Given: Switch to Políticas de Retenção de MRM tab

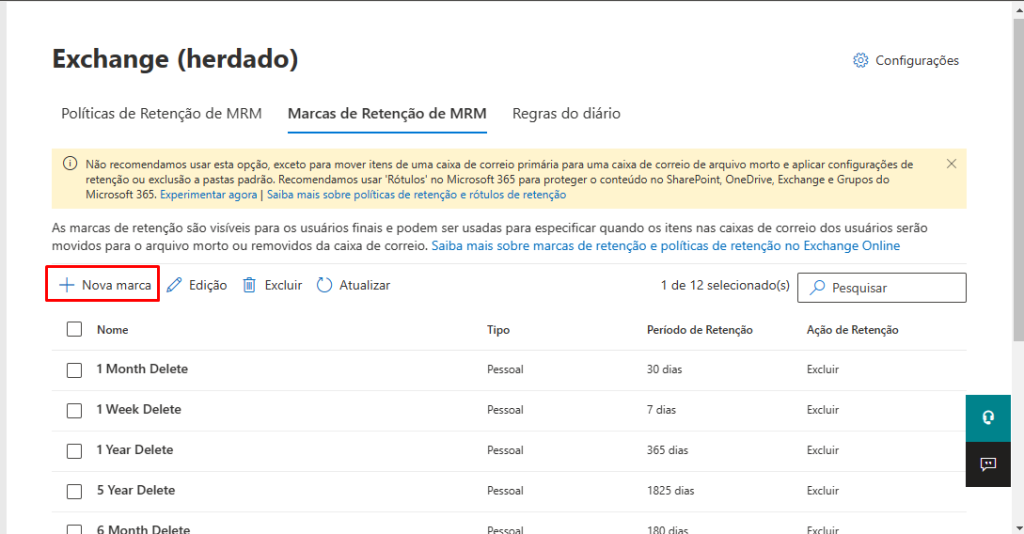Looking at the screenshot, I should (161, 114).
